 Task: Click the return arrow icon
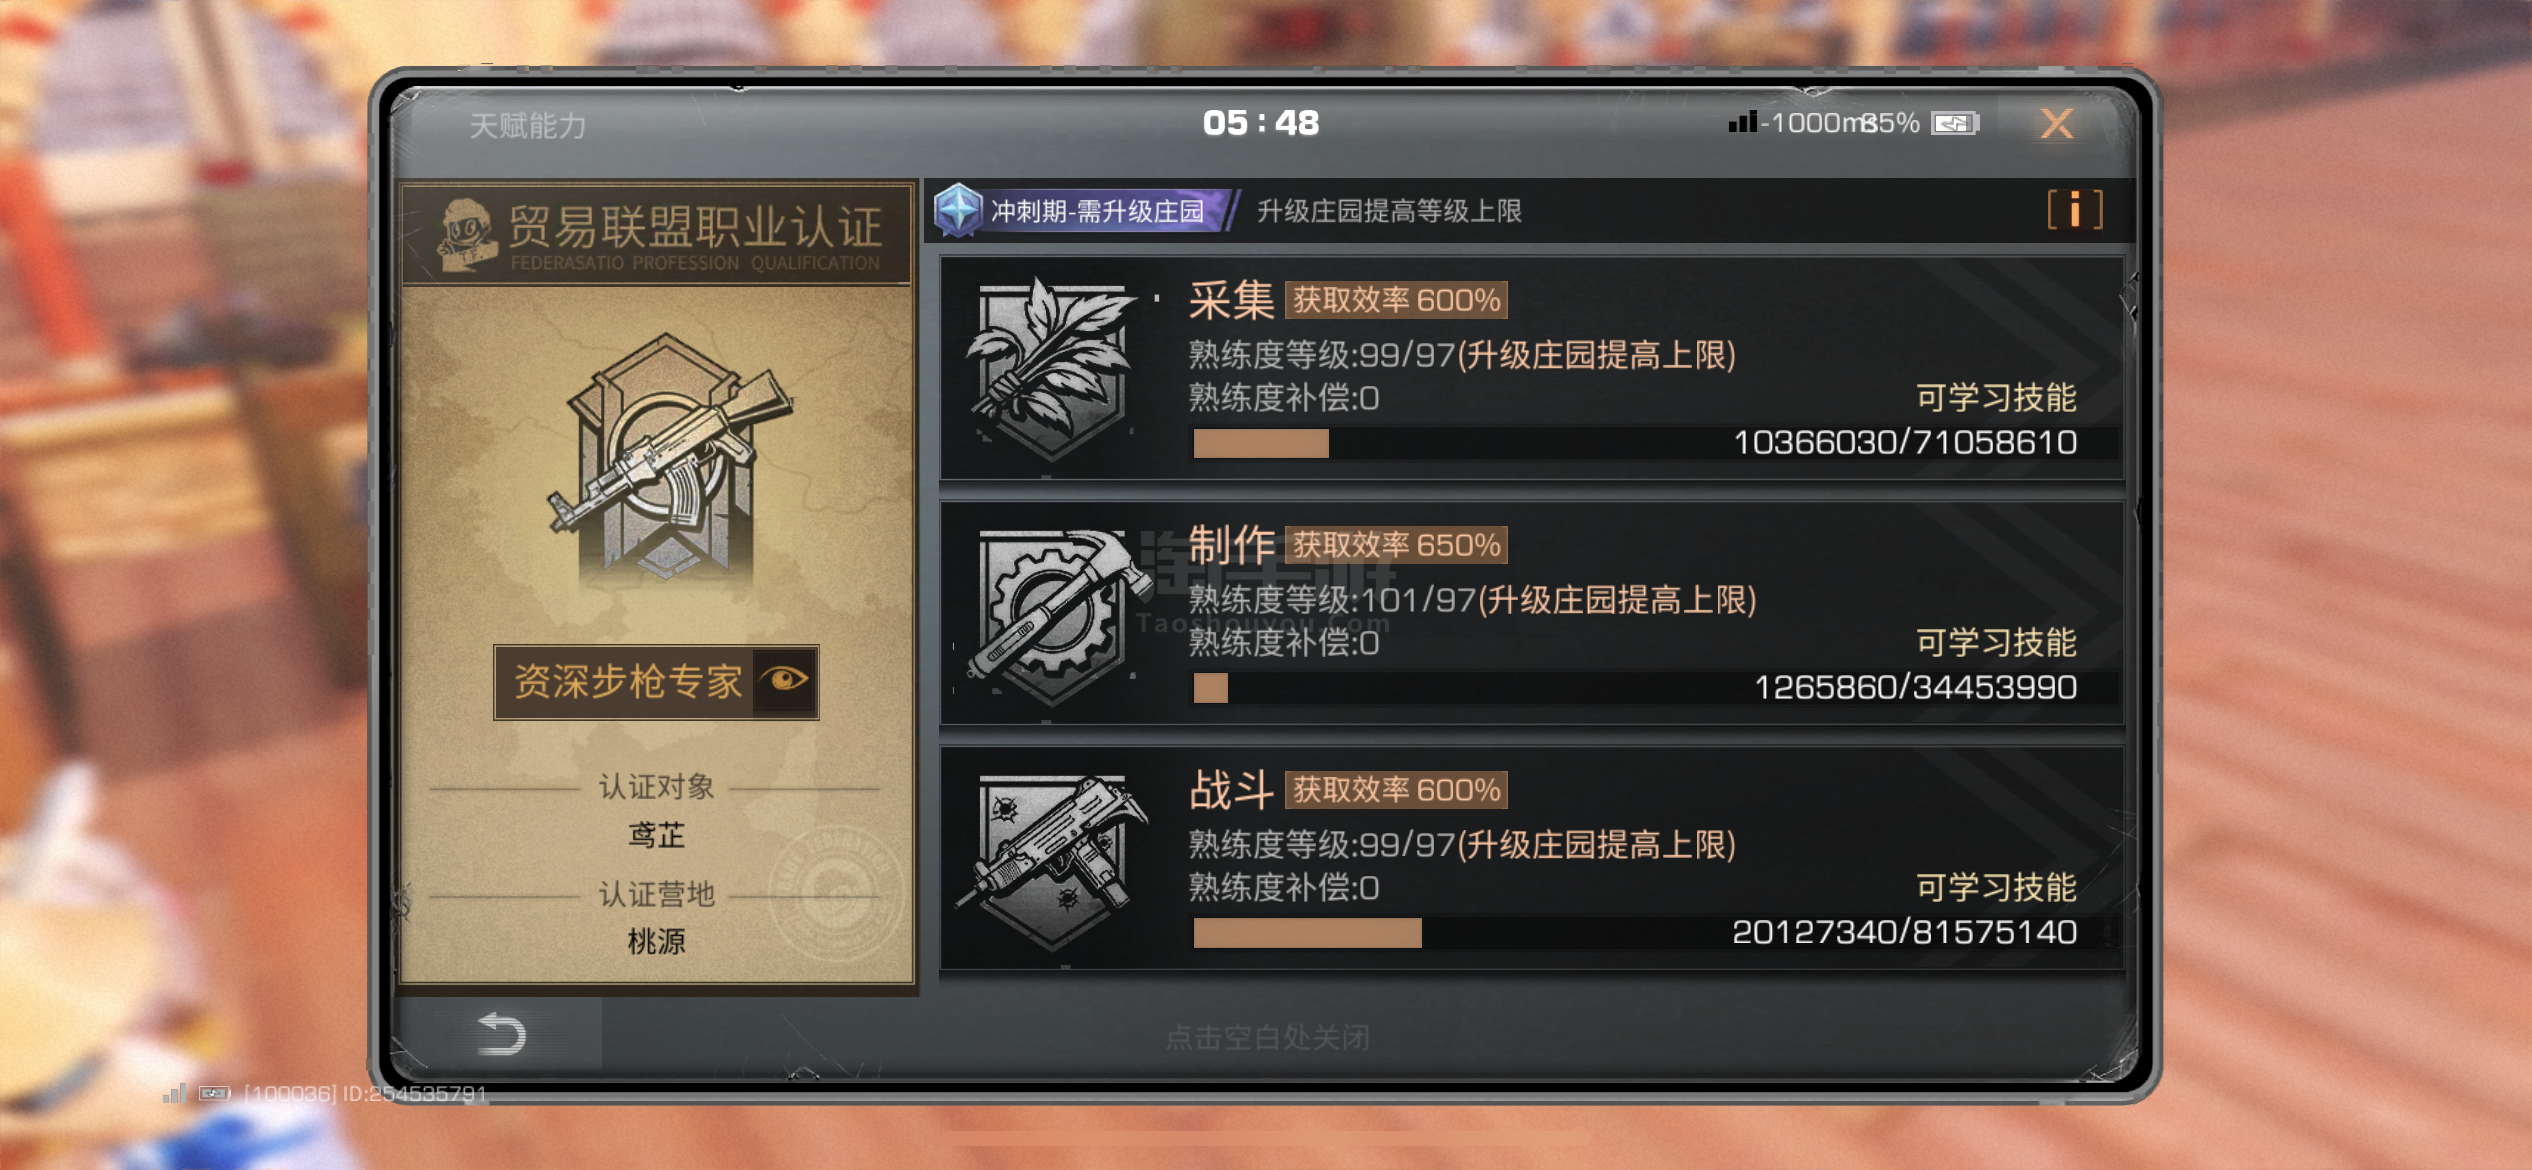point(502,1034)
